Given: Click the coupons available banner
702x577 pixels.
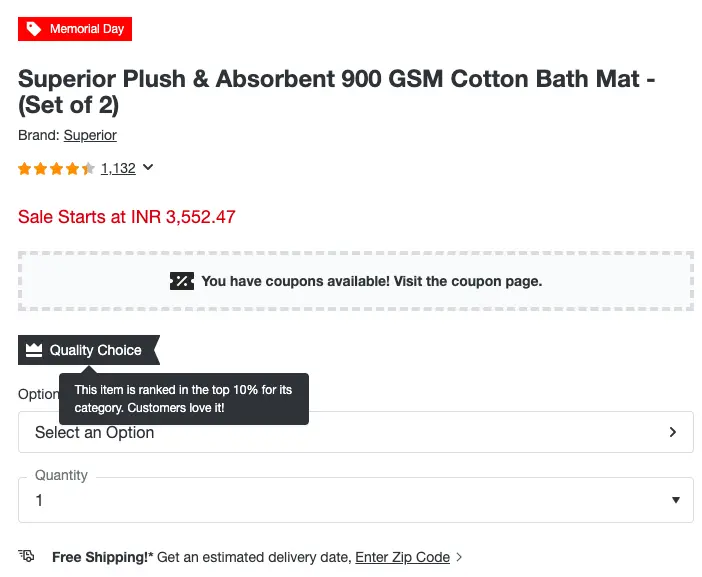Looking at the screenshot, I should point(356,281).
